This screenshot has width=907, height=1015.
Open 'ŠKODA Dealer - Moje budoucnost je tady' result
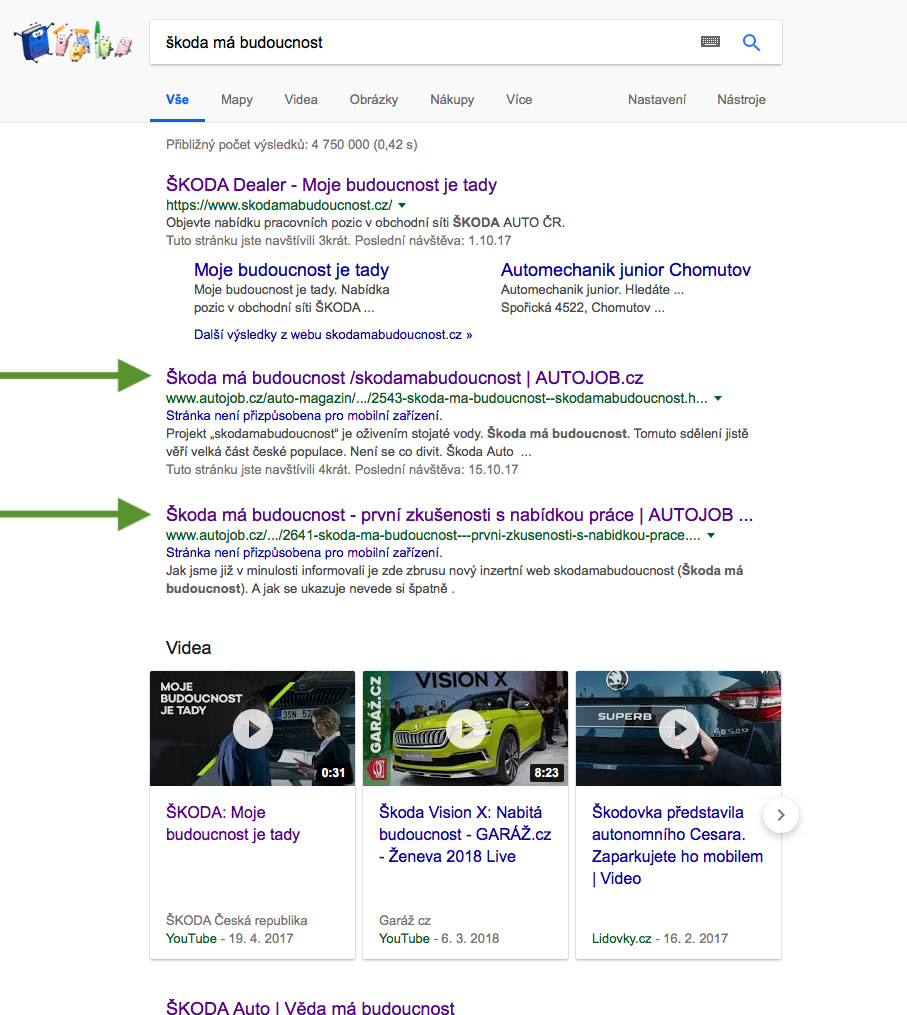coord(331,184)
